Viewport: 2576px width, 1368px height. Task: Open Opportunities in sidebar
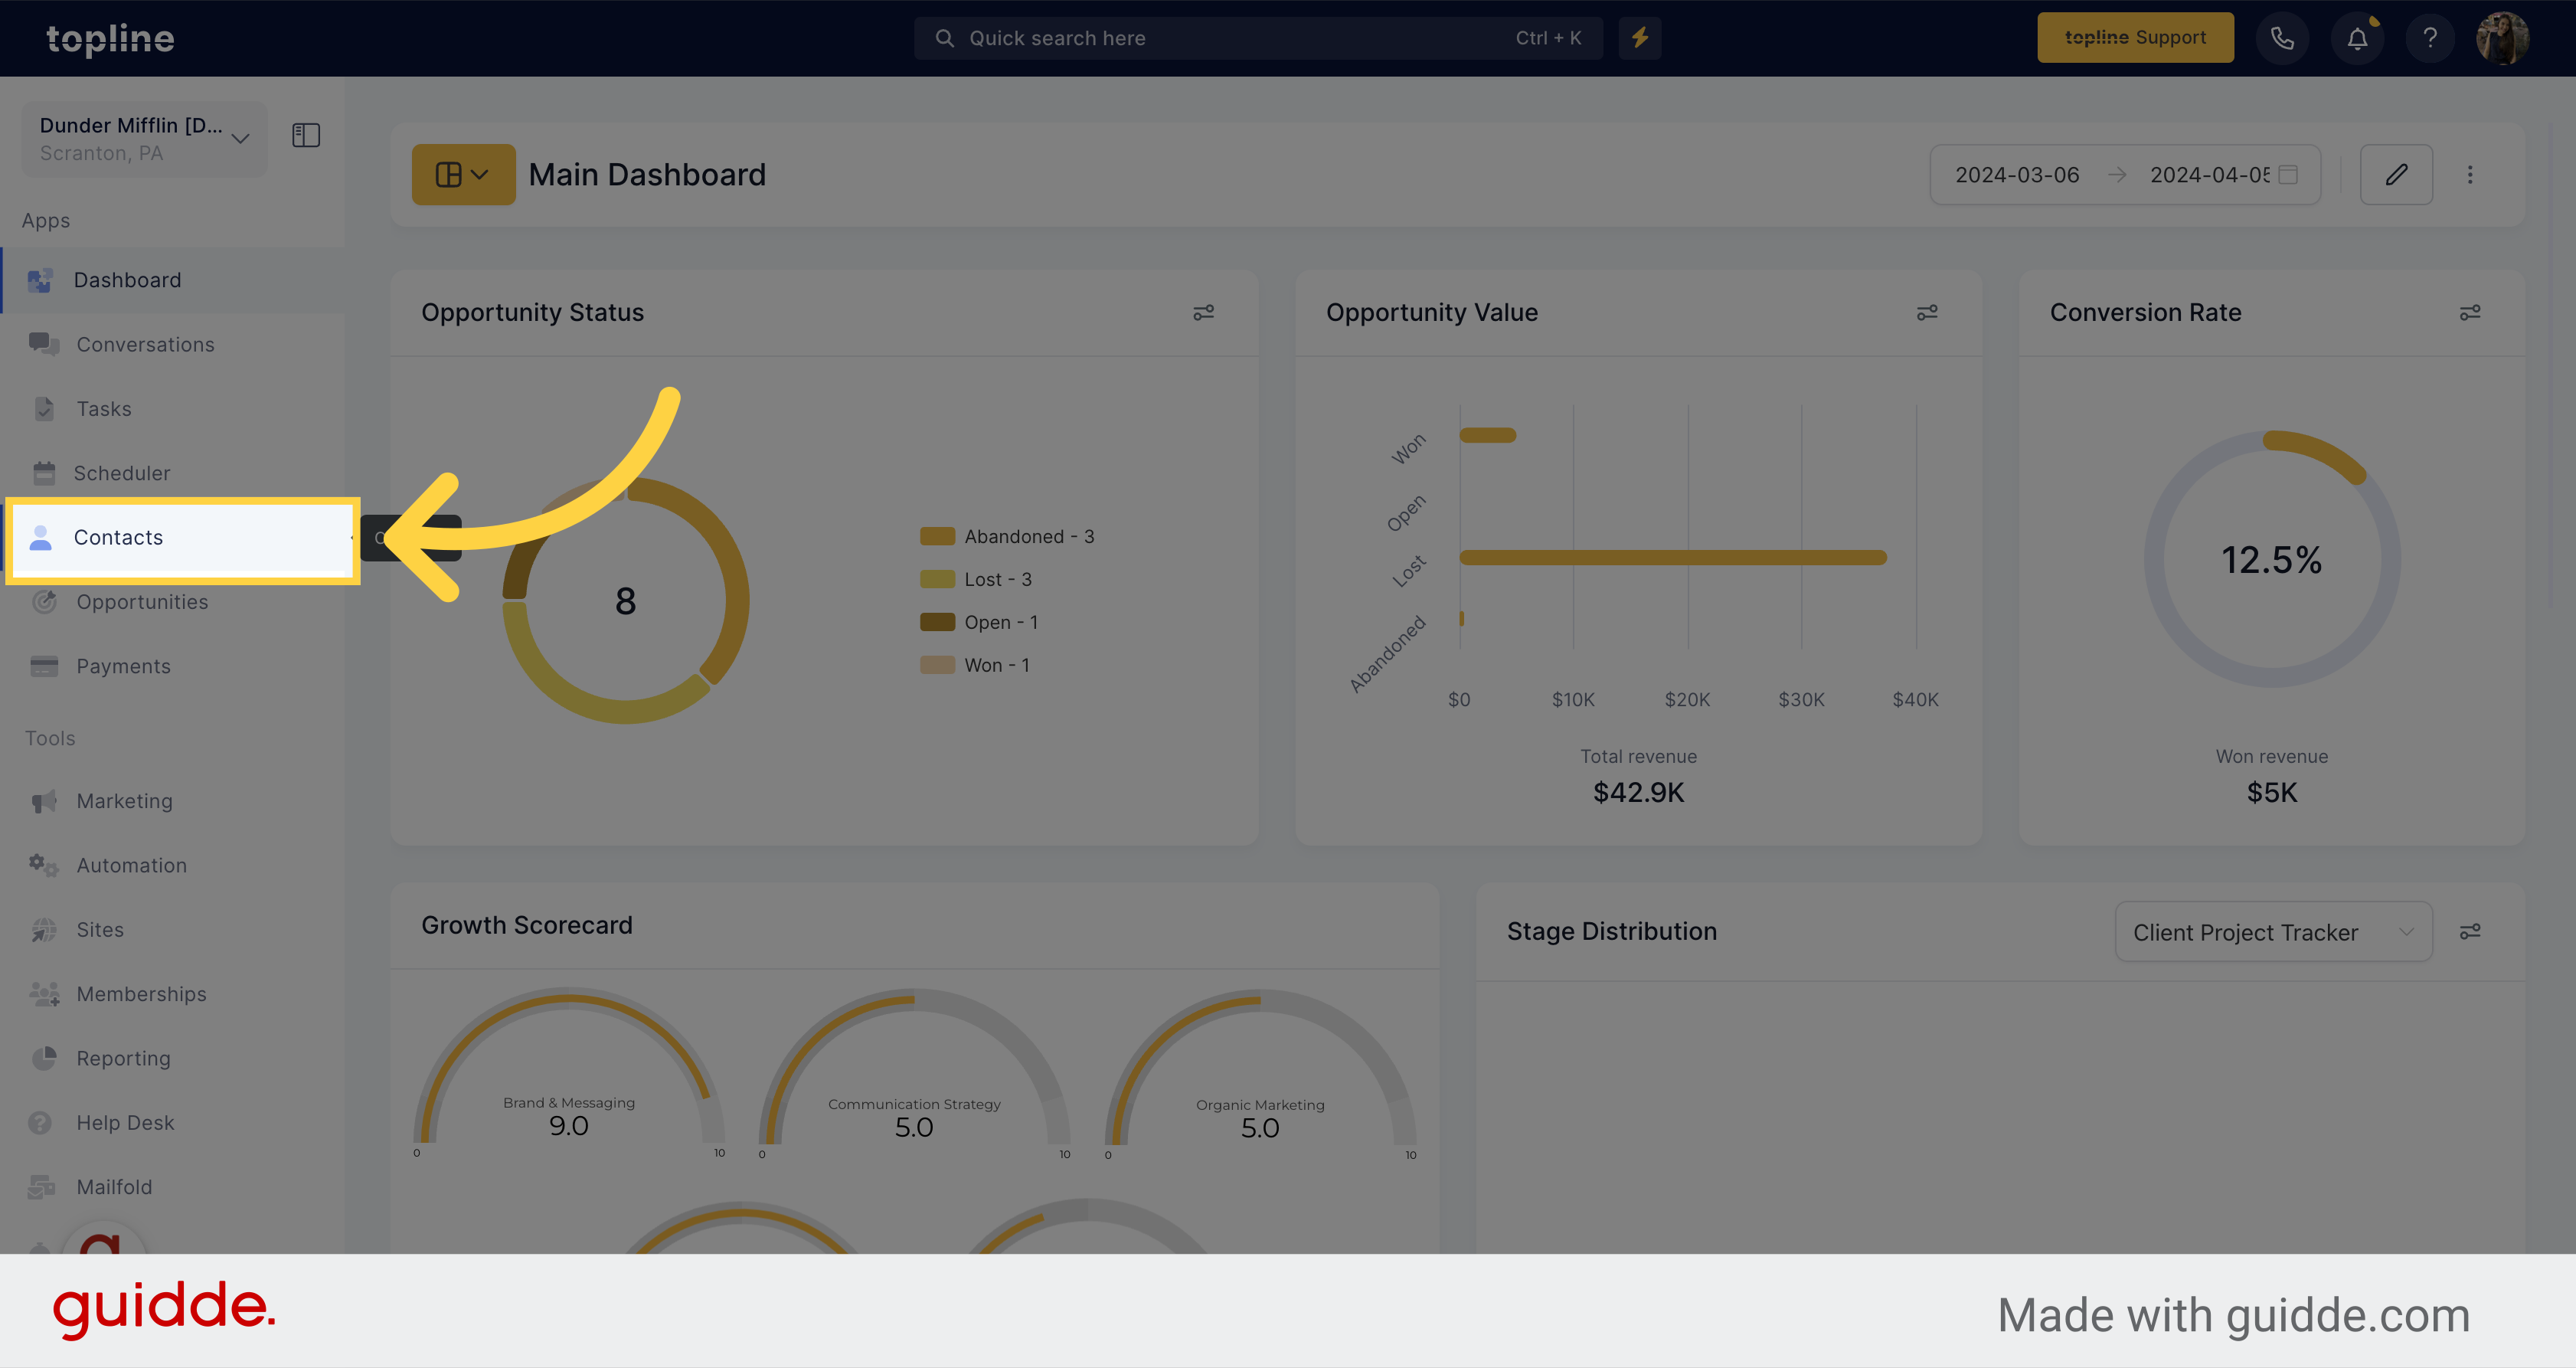tap(143, 600)
